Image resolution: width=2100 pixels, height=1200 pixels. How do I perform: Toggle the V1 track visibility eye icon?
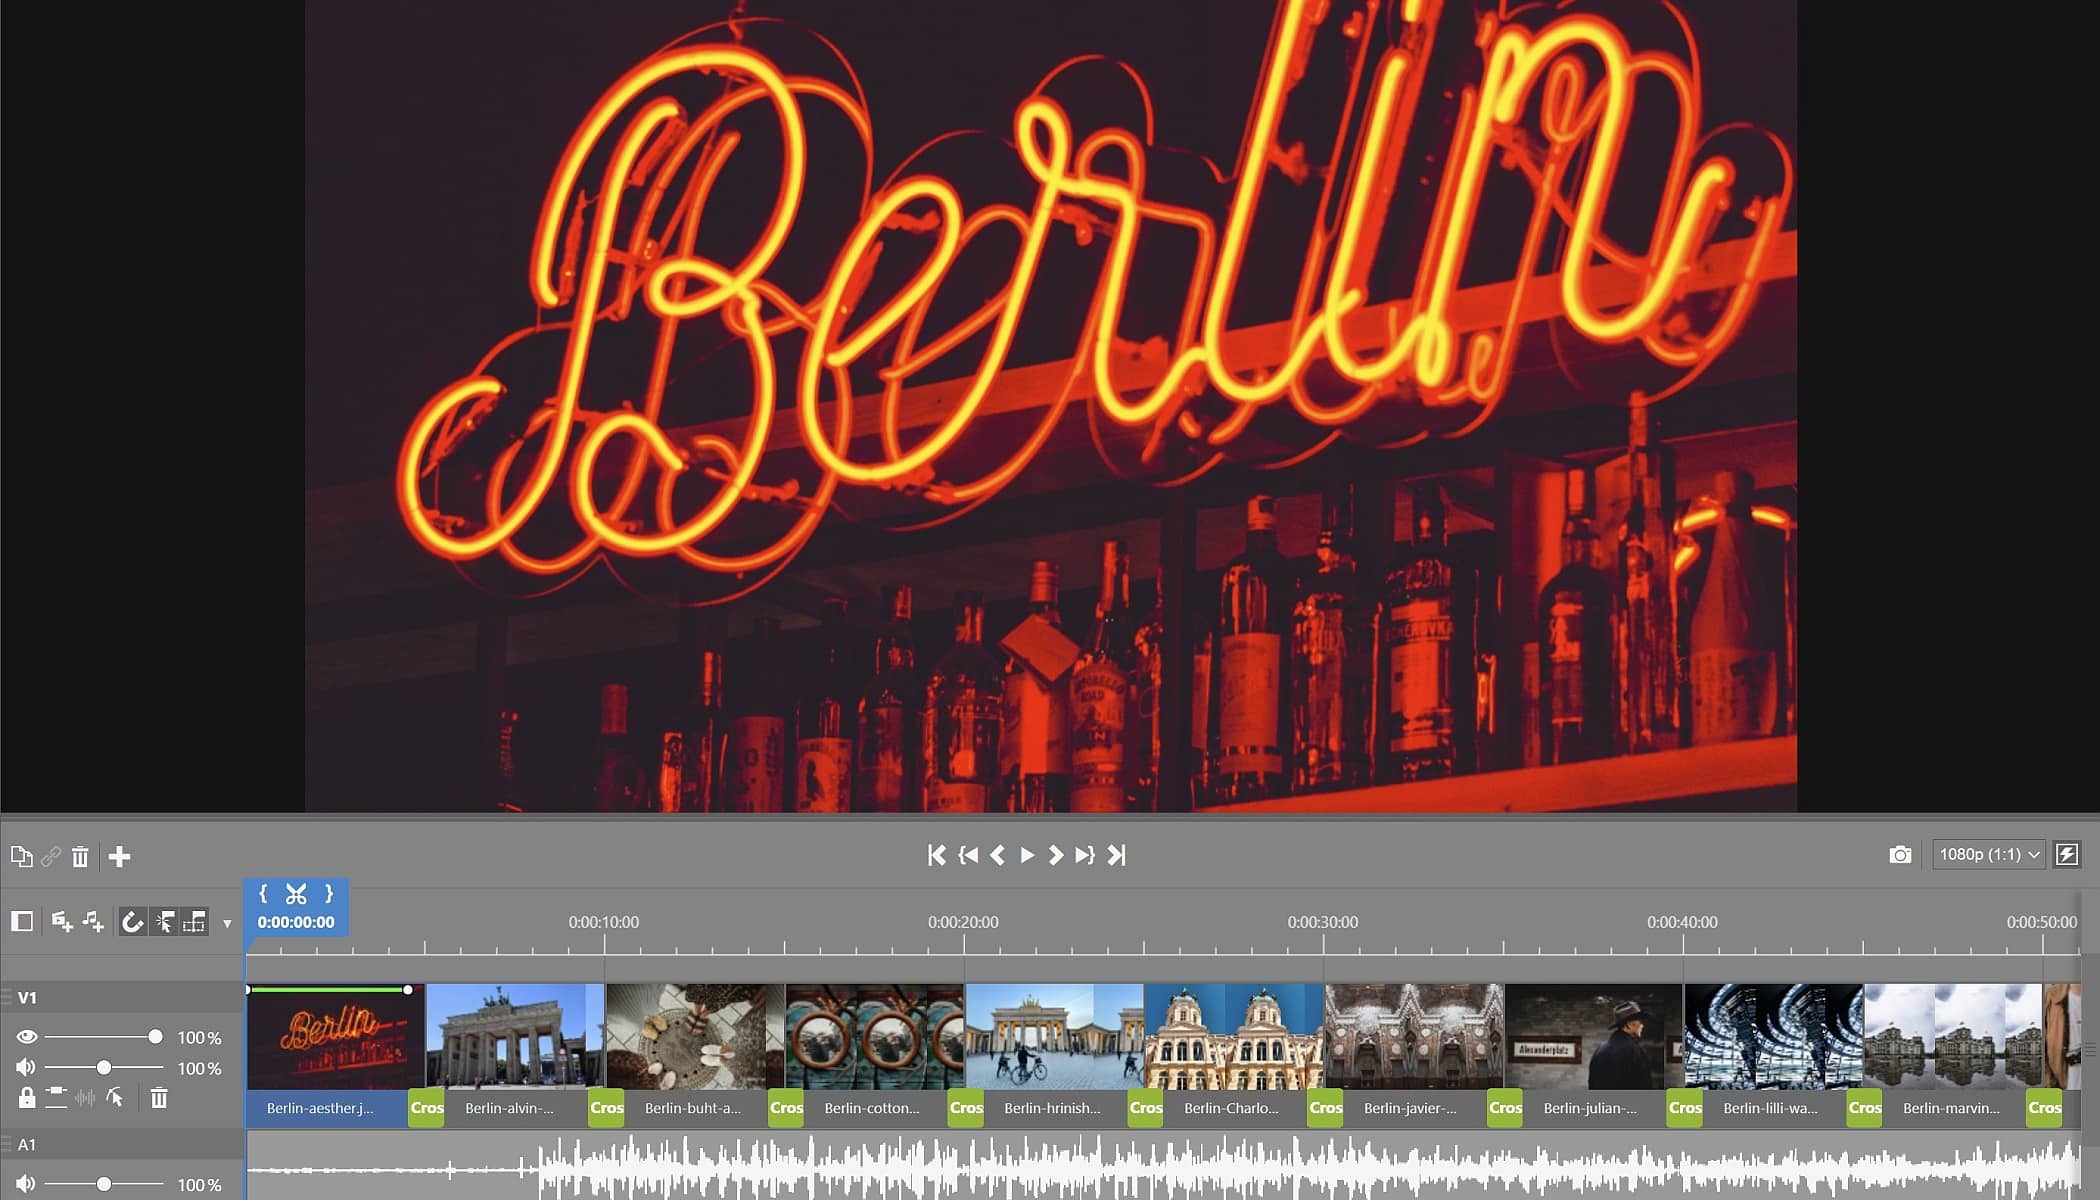(x=25, y=1037)
